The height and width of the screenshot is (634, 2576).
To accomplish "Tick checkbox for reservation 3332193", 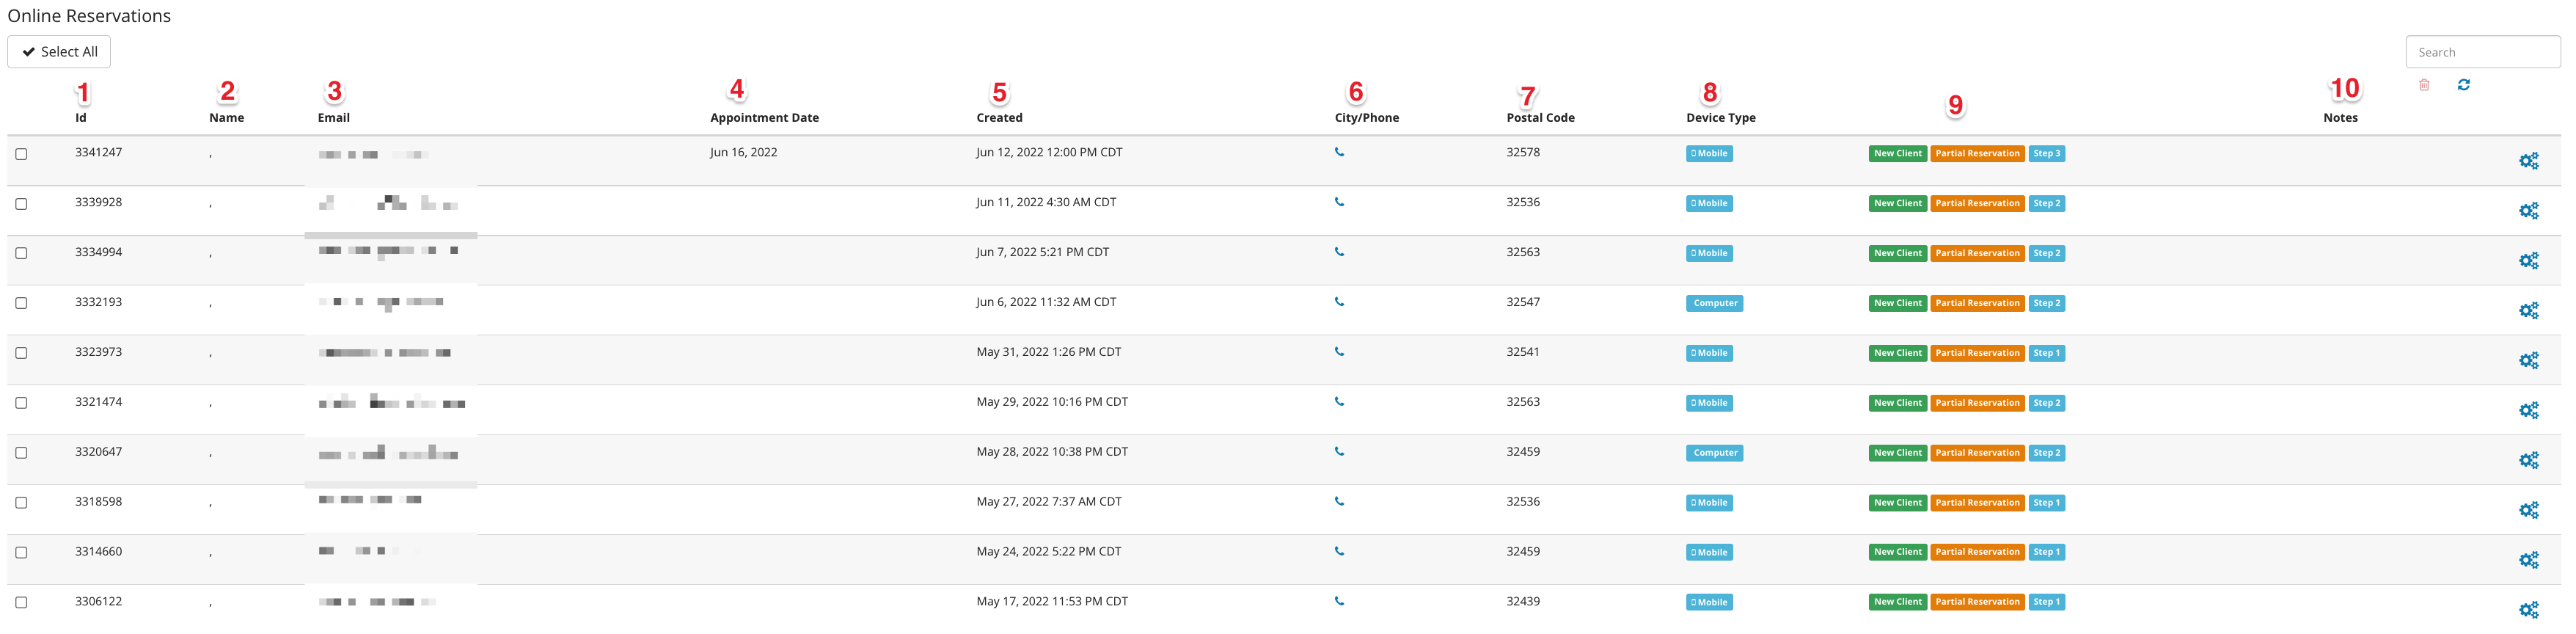I will (21, 303).
